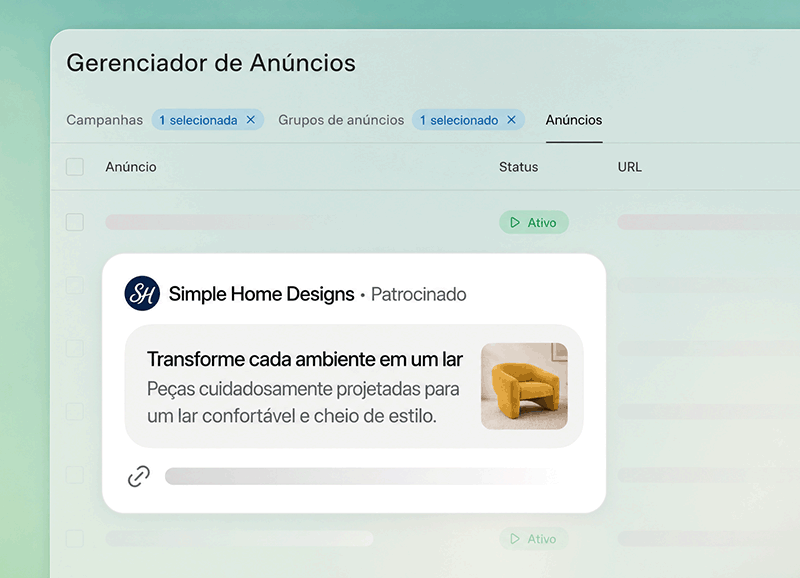Click the Simple Home Designs logo
The width and height of the screenshot is (800, 578).
click(x=142, y=293)
